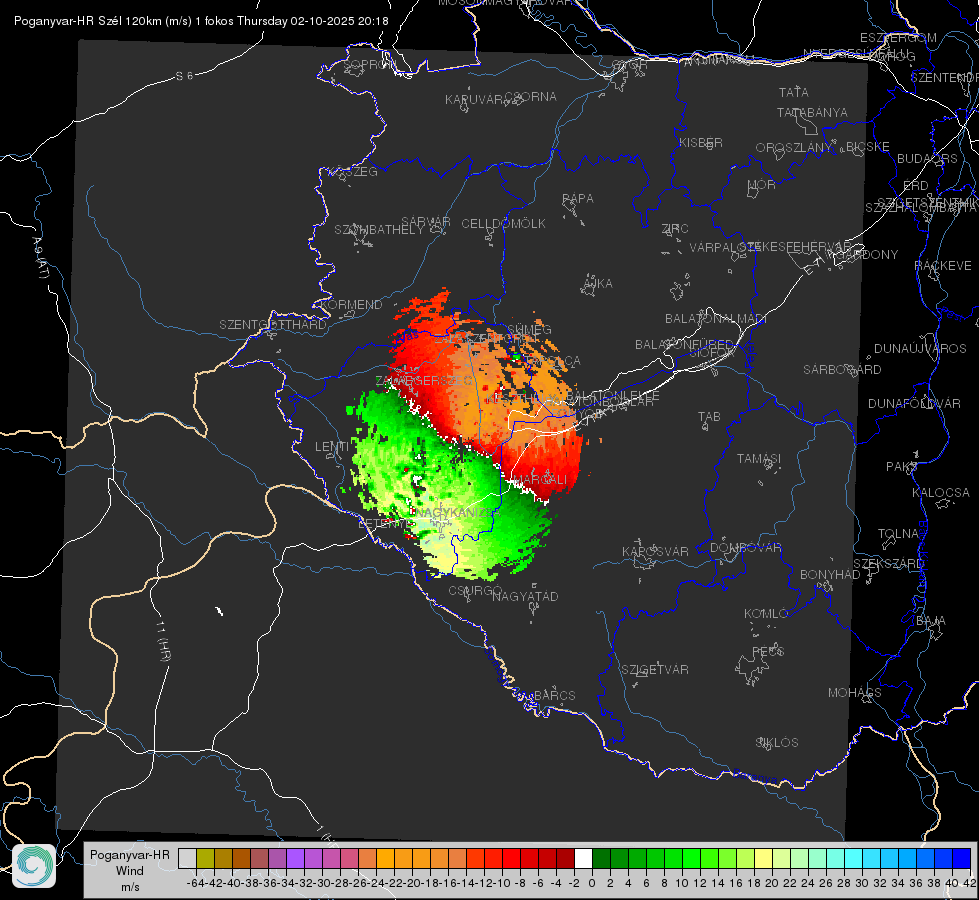Click the SZIGETVÁR city label
The width and height of the screenshot is (979, 900).
[655, 670]
